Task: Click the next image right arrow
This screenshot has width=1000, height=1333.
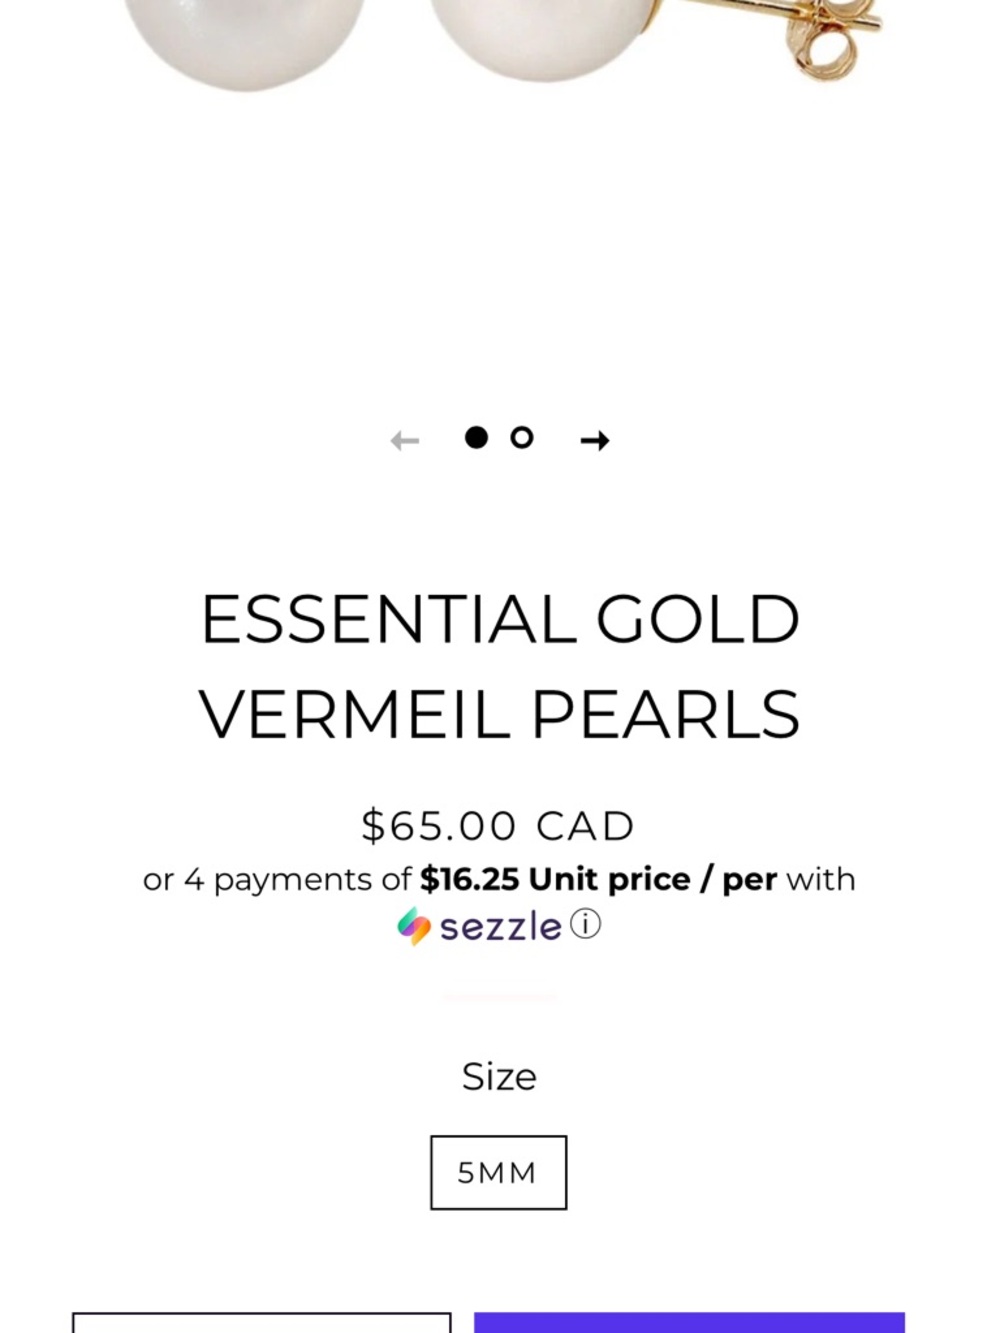Action: pyautogui.click(x=595, y=440)
